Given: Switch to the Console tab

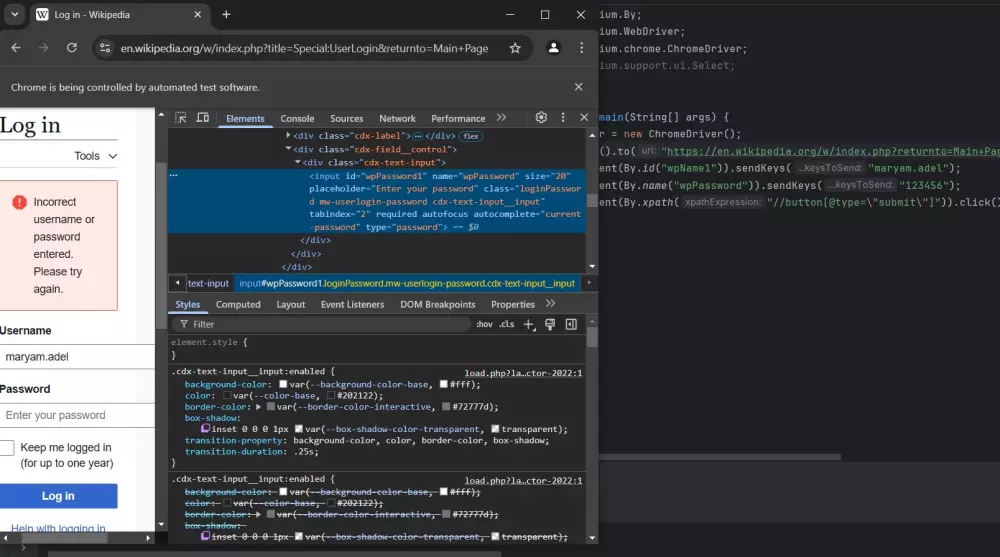Looking at the screenshot, I should (x=297, y=119).
